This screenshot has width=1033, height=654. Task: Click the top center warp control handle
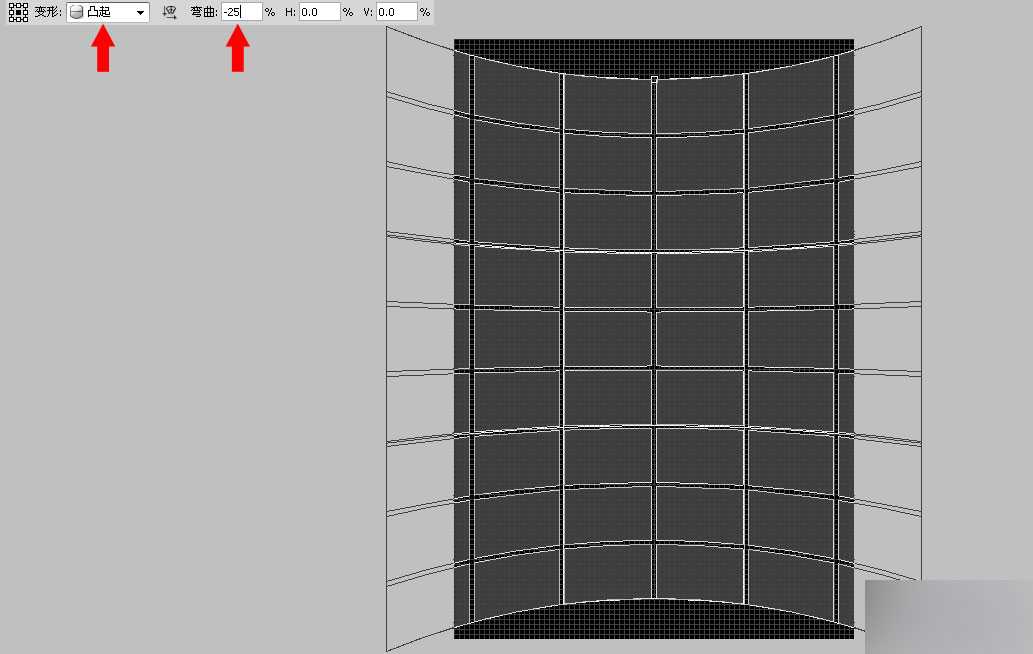point(654,79)
